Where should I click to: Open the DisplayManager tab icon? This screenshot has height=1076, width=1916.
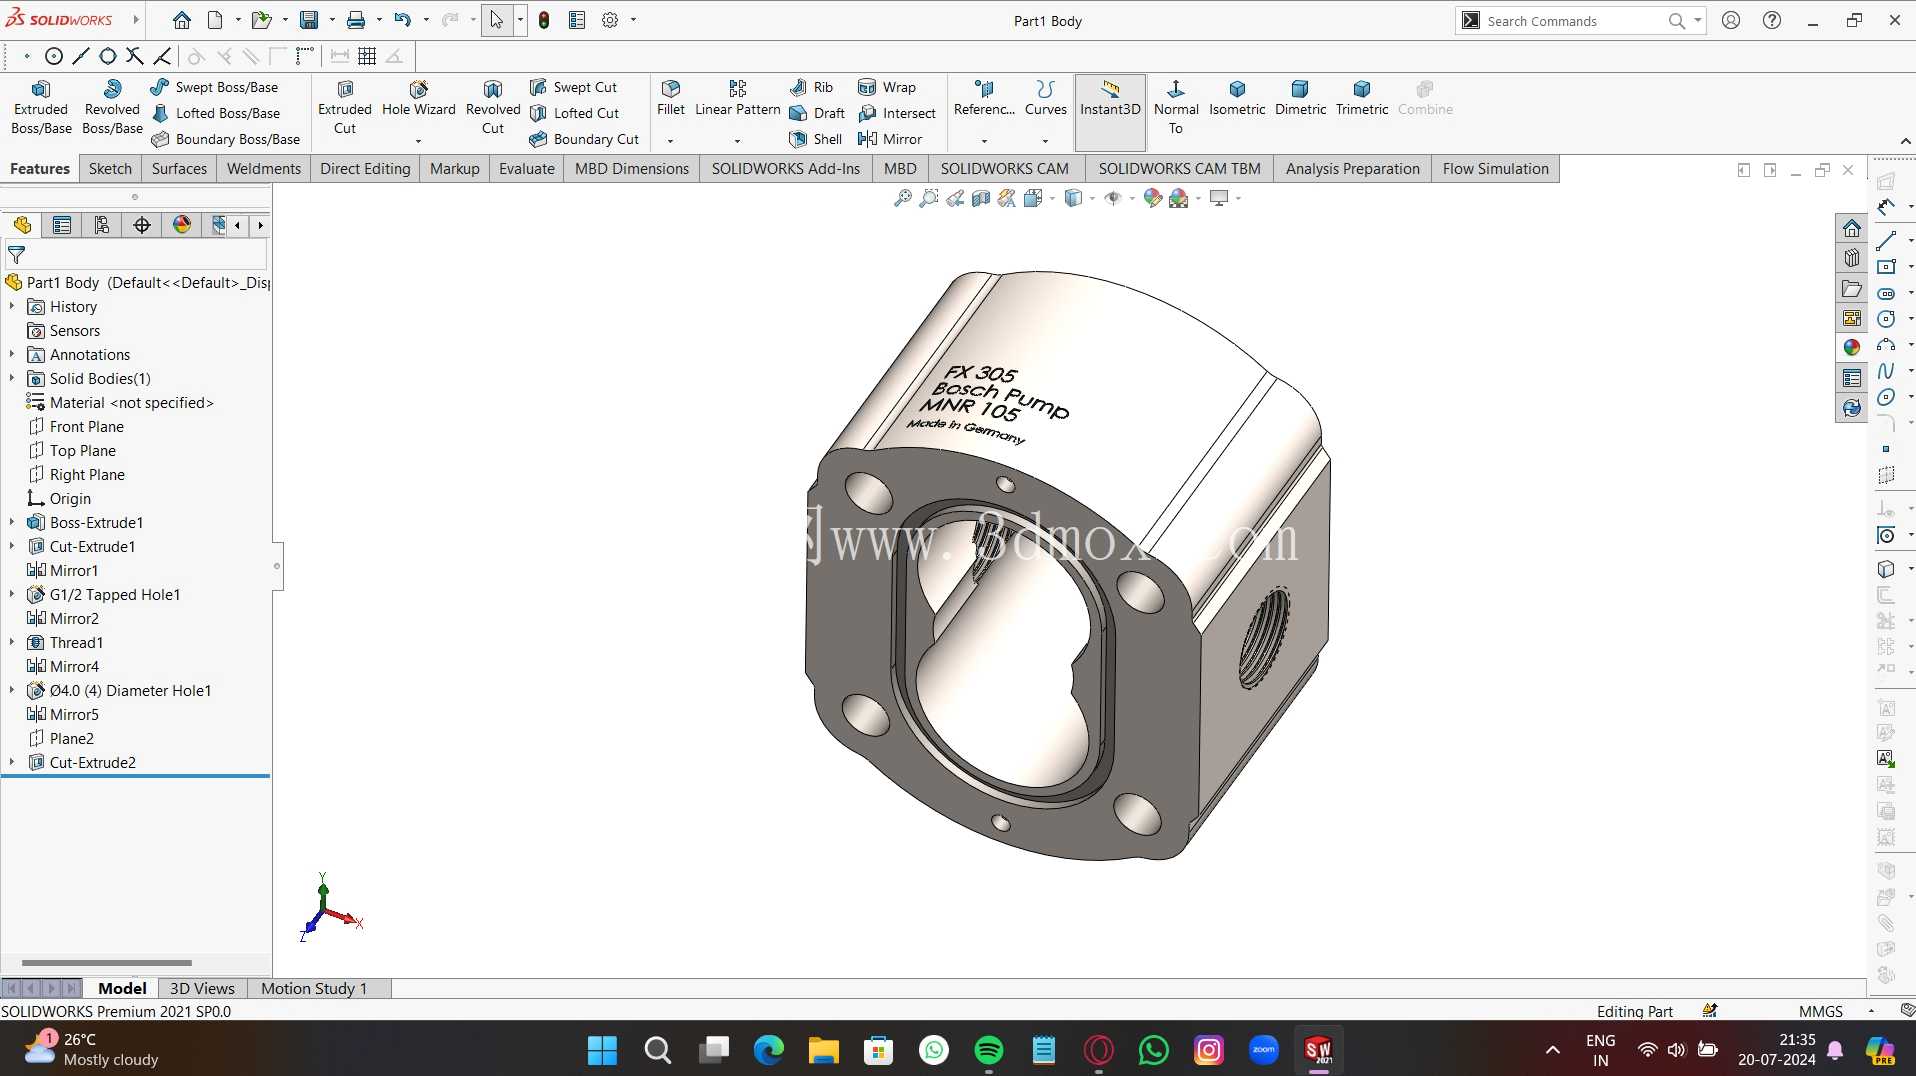(x=182, y=225)
